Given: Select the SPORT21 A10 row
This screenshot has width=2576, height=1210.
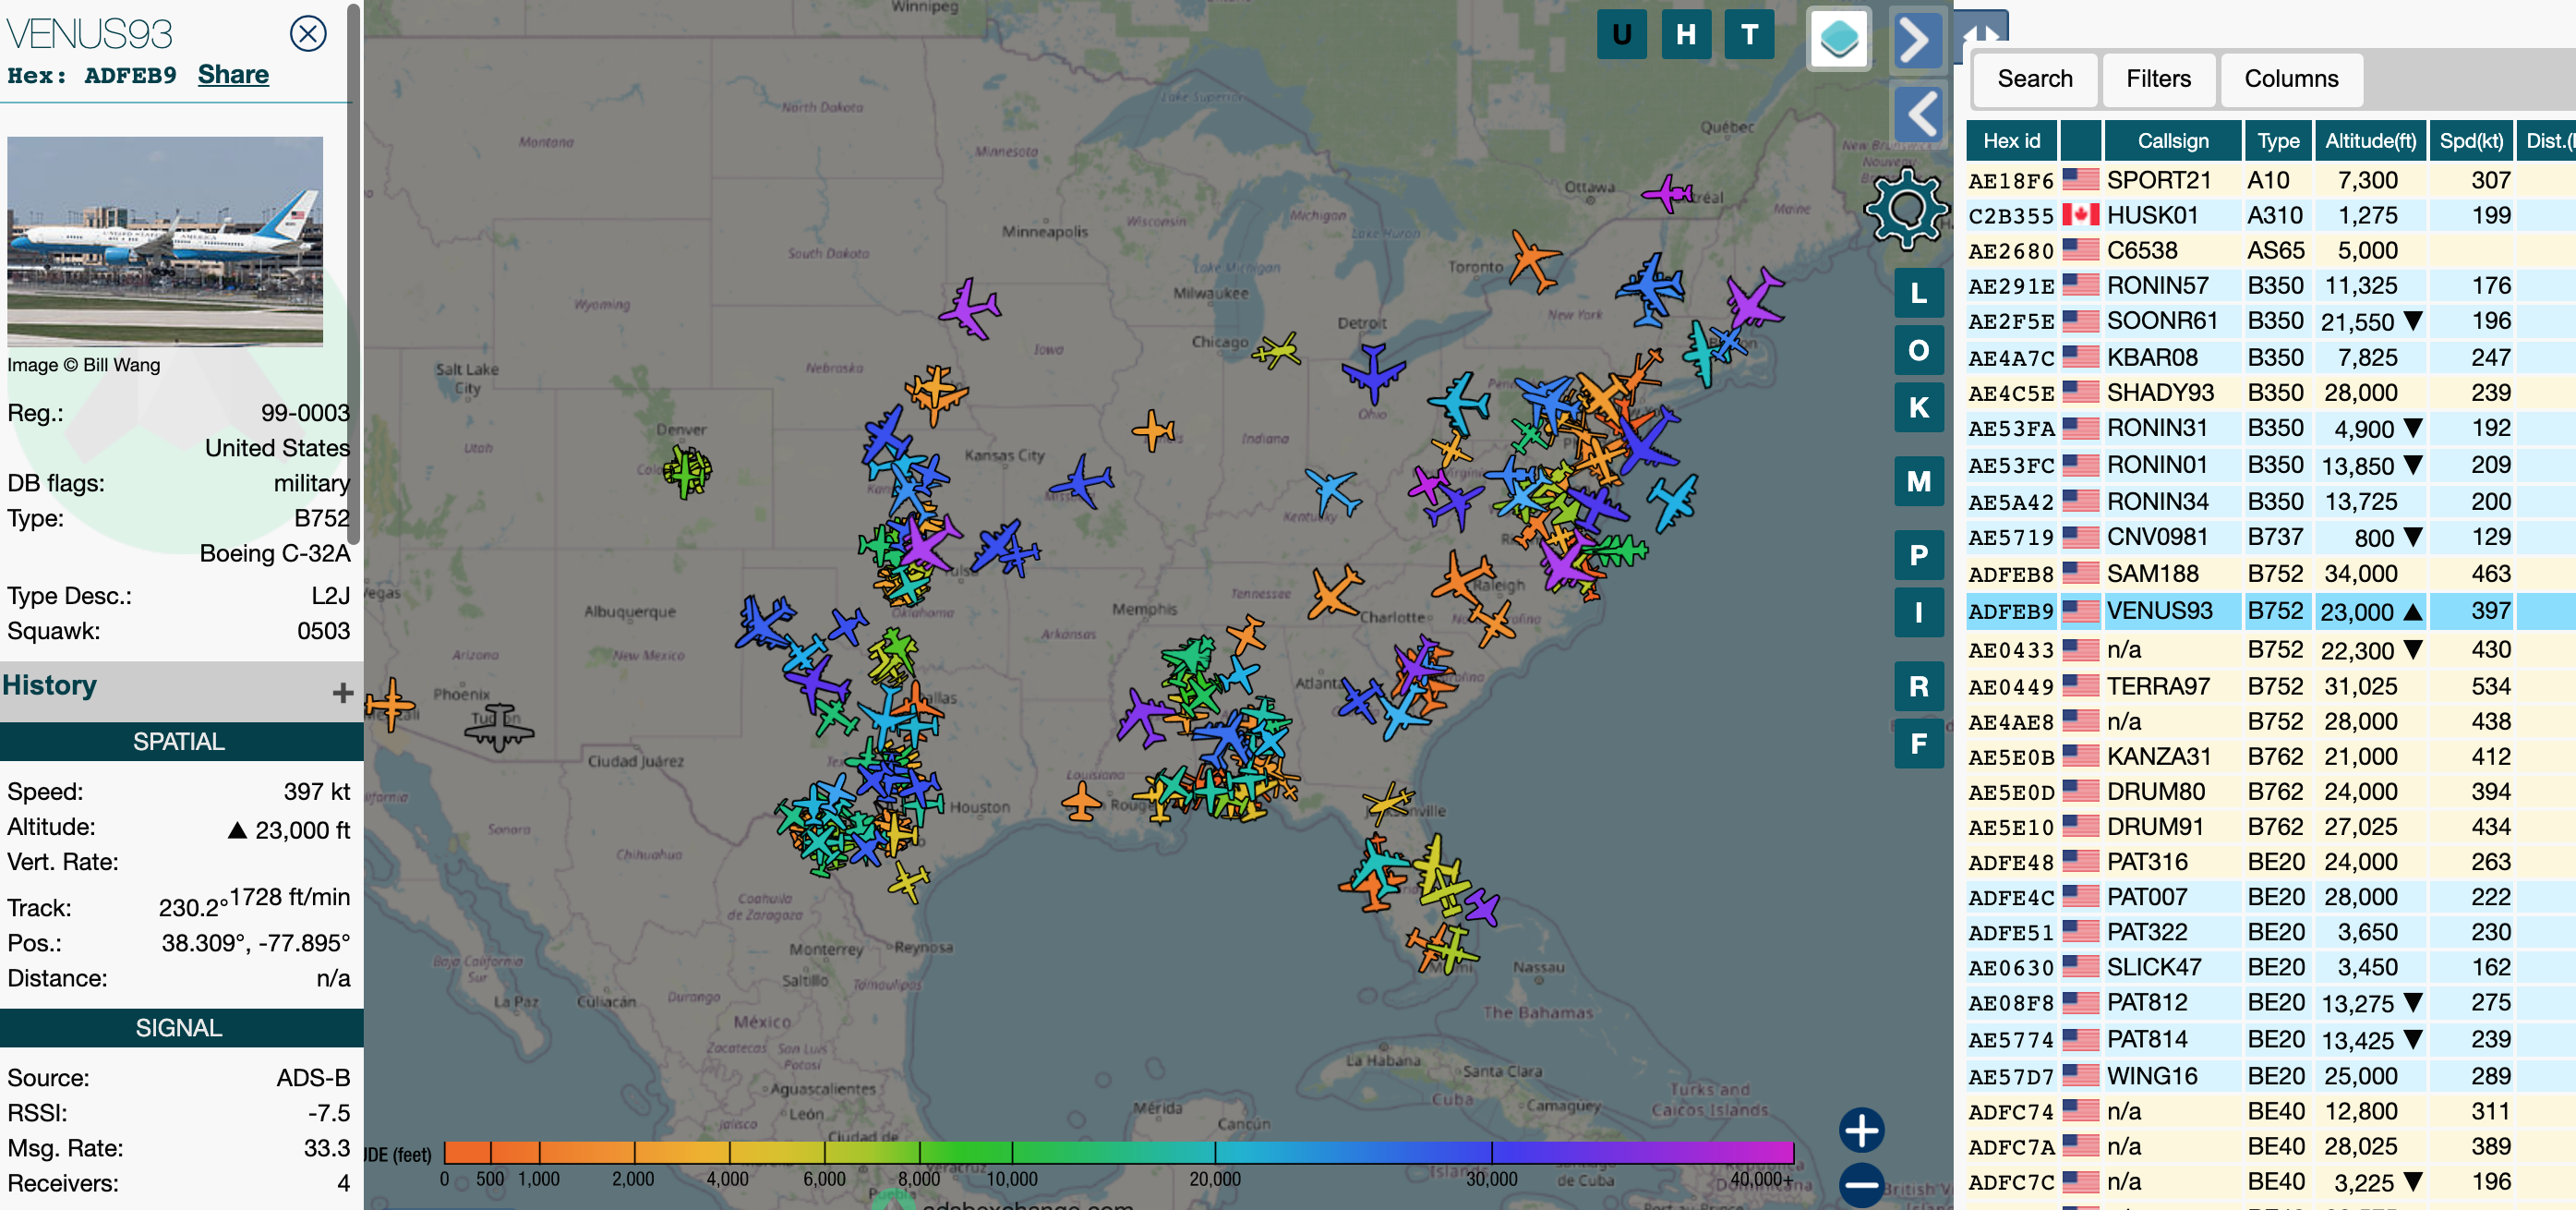Looking at the screenshot, I should pyautogui.click(x=2270, y=180).
